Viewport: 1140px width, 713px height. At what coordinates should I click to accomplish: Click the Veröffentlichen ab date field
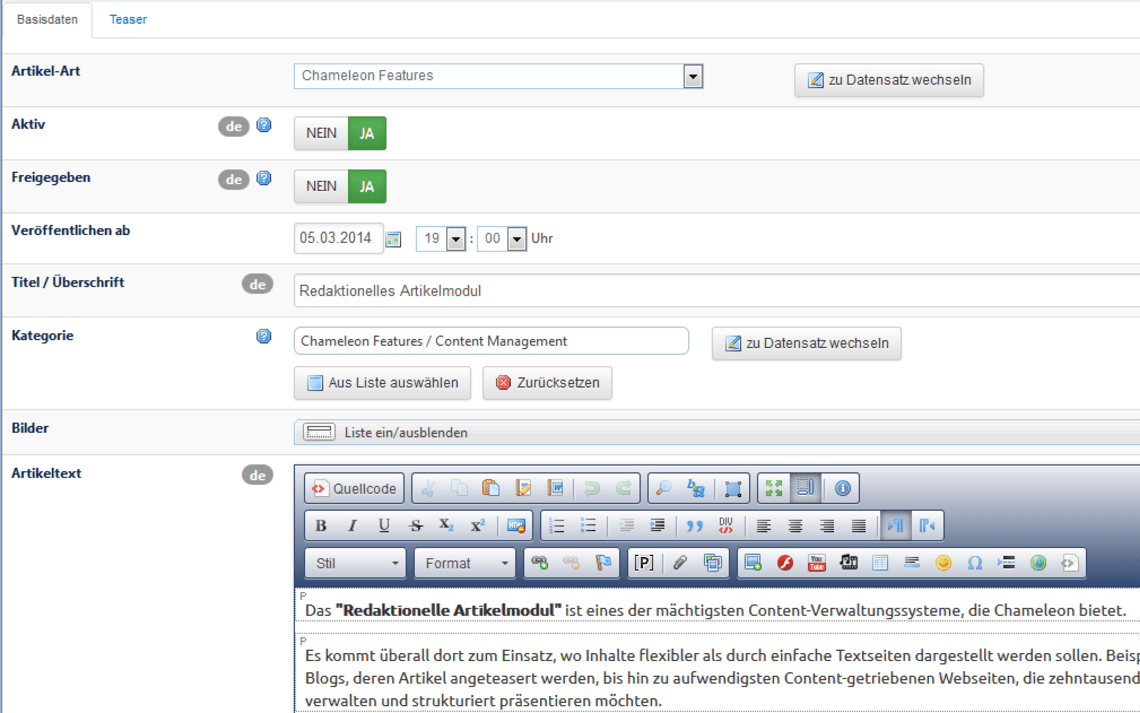point(339,238)
